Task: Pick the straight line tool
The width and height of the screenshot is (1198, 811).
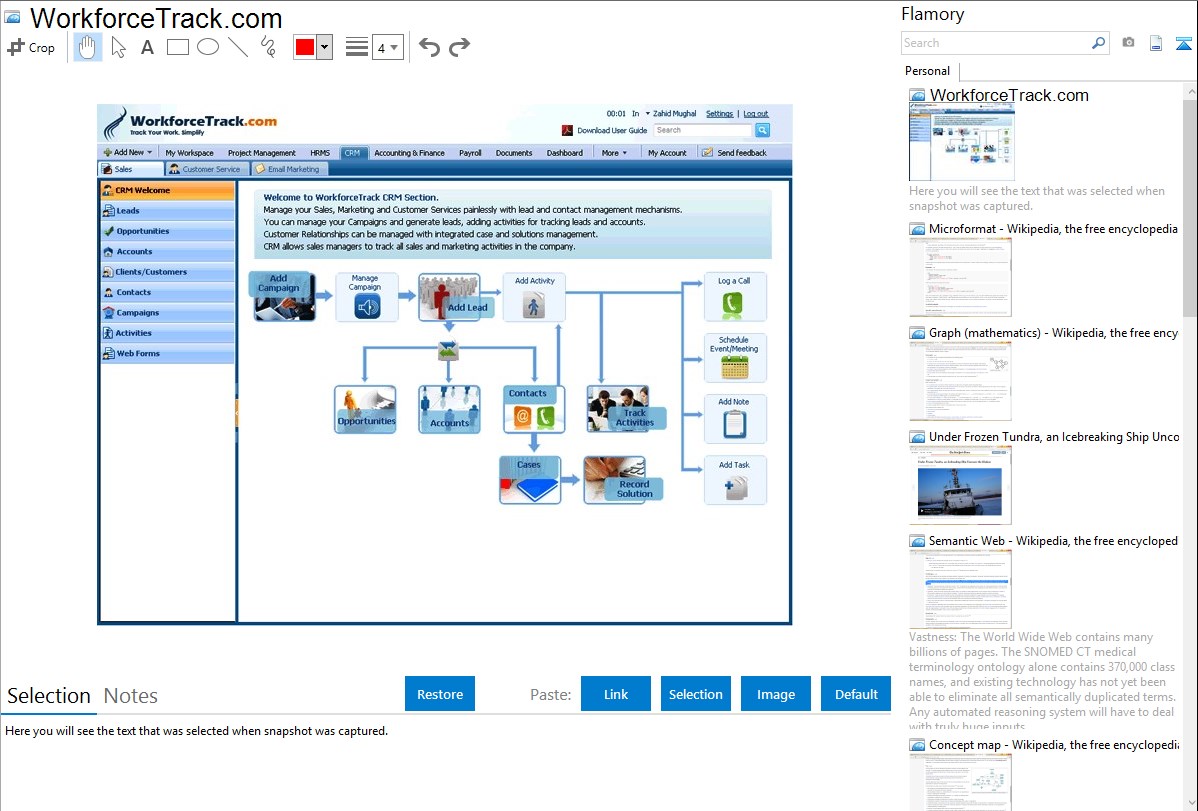Action: [238, 47]
